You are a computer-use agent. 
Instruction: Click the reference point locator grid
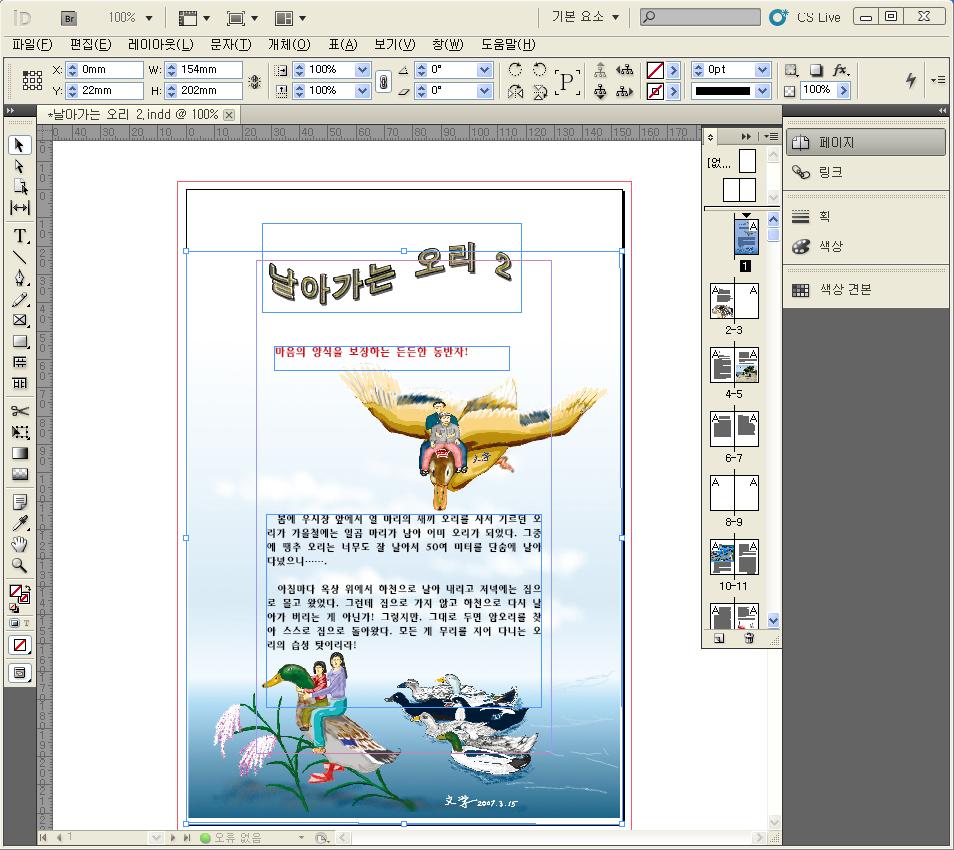click(32, 80)
